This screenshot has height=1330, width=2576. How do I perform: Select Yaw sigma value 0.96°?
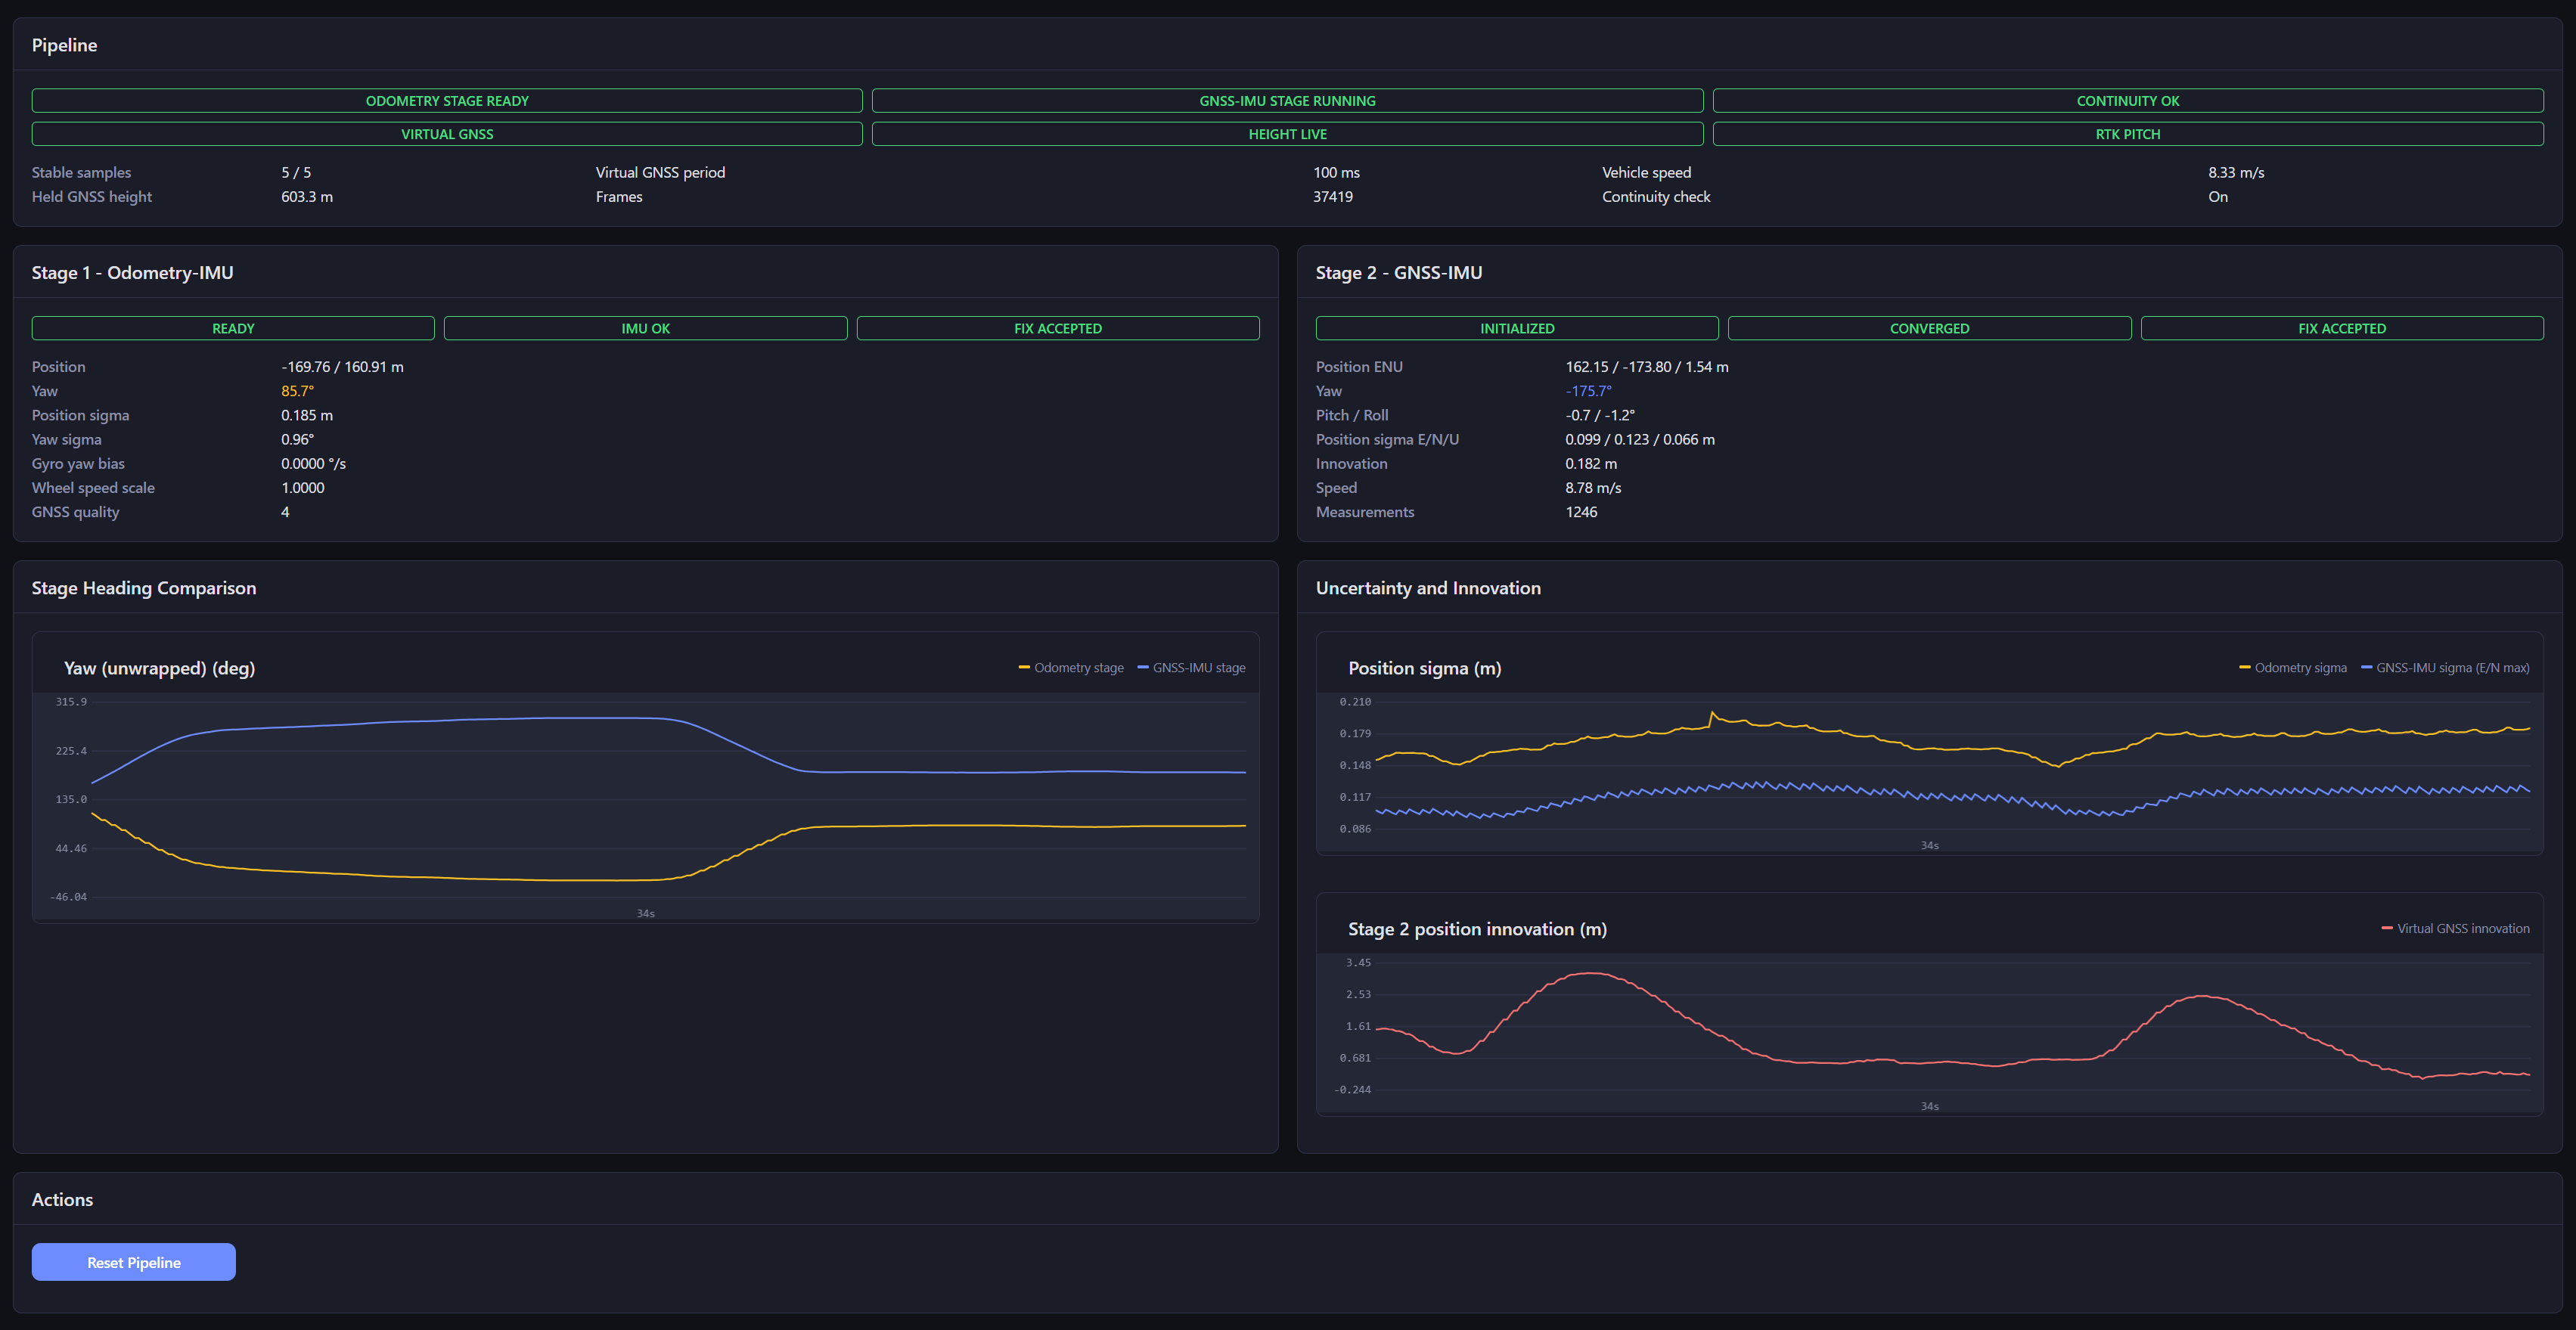pos(297,439)
